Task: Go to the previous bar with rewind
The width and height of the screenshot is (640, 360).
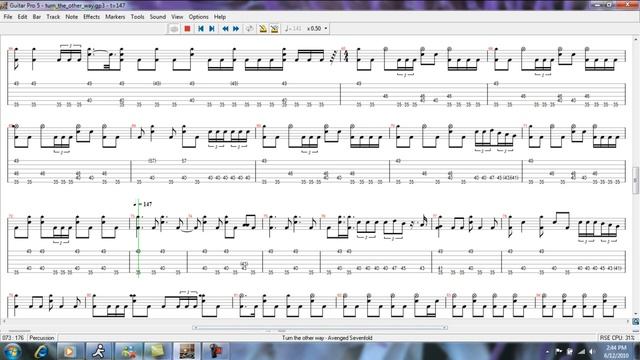Action: 225,29
